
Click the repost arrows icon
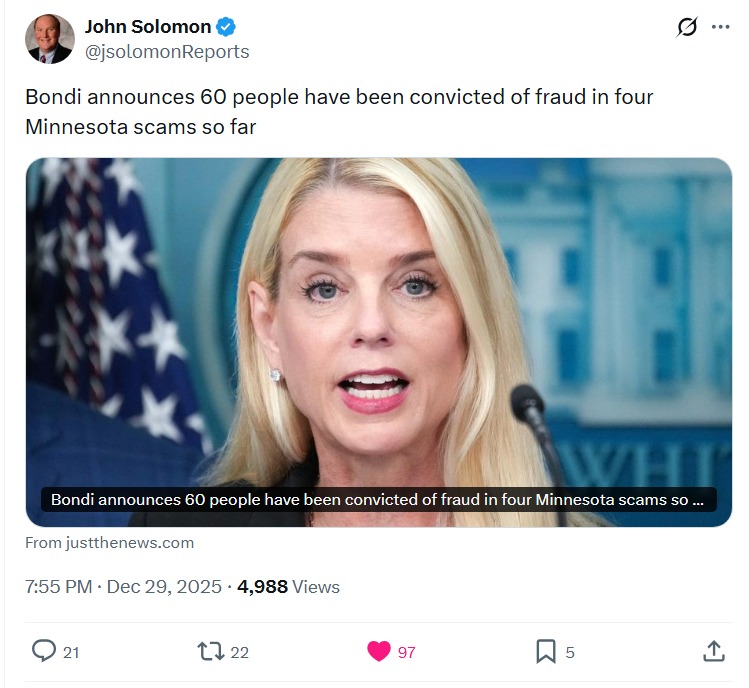(211, 652)
